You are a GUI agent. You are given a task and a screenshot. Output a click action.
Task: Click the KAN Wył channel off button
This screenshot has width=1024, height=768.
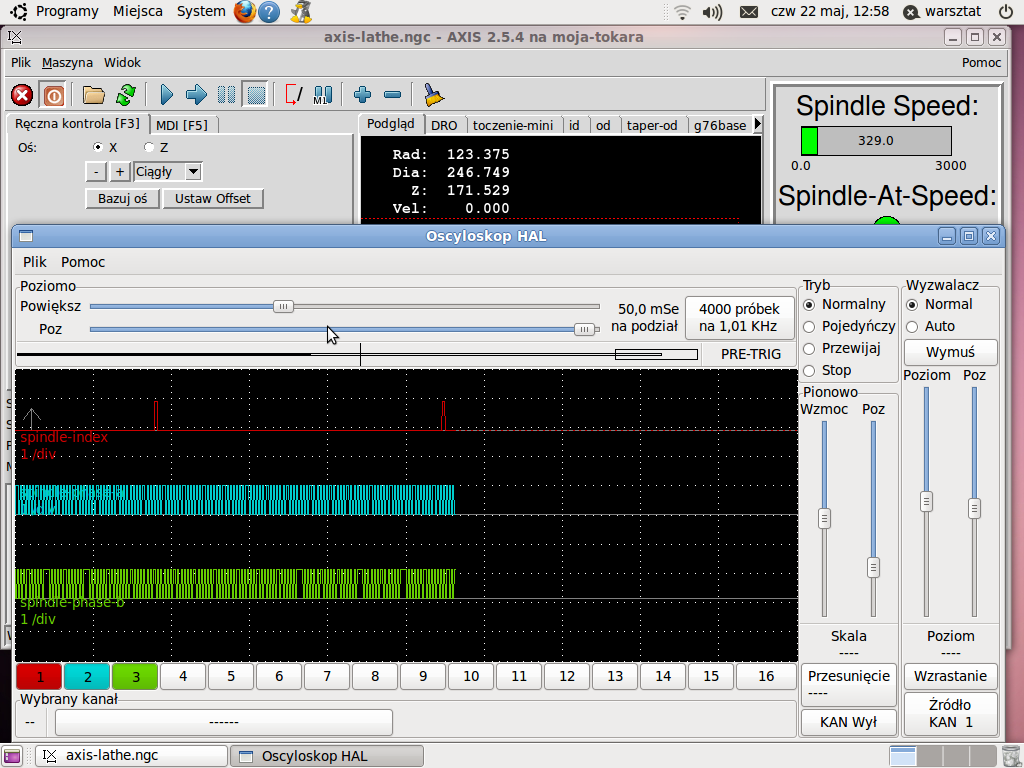point(848,722)
